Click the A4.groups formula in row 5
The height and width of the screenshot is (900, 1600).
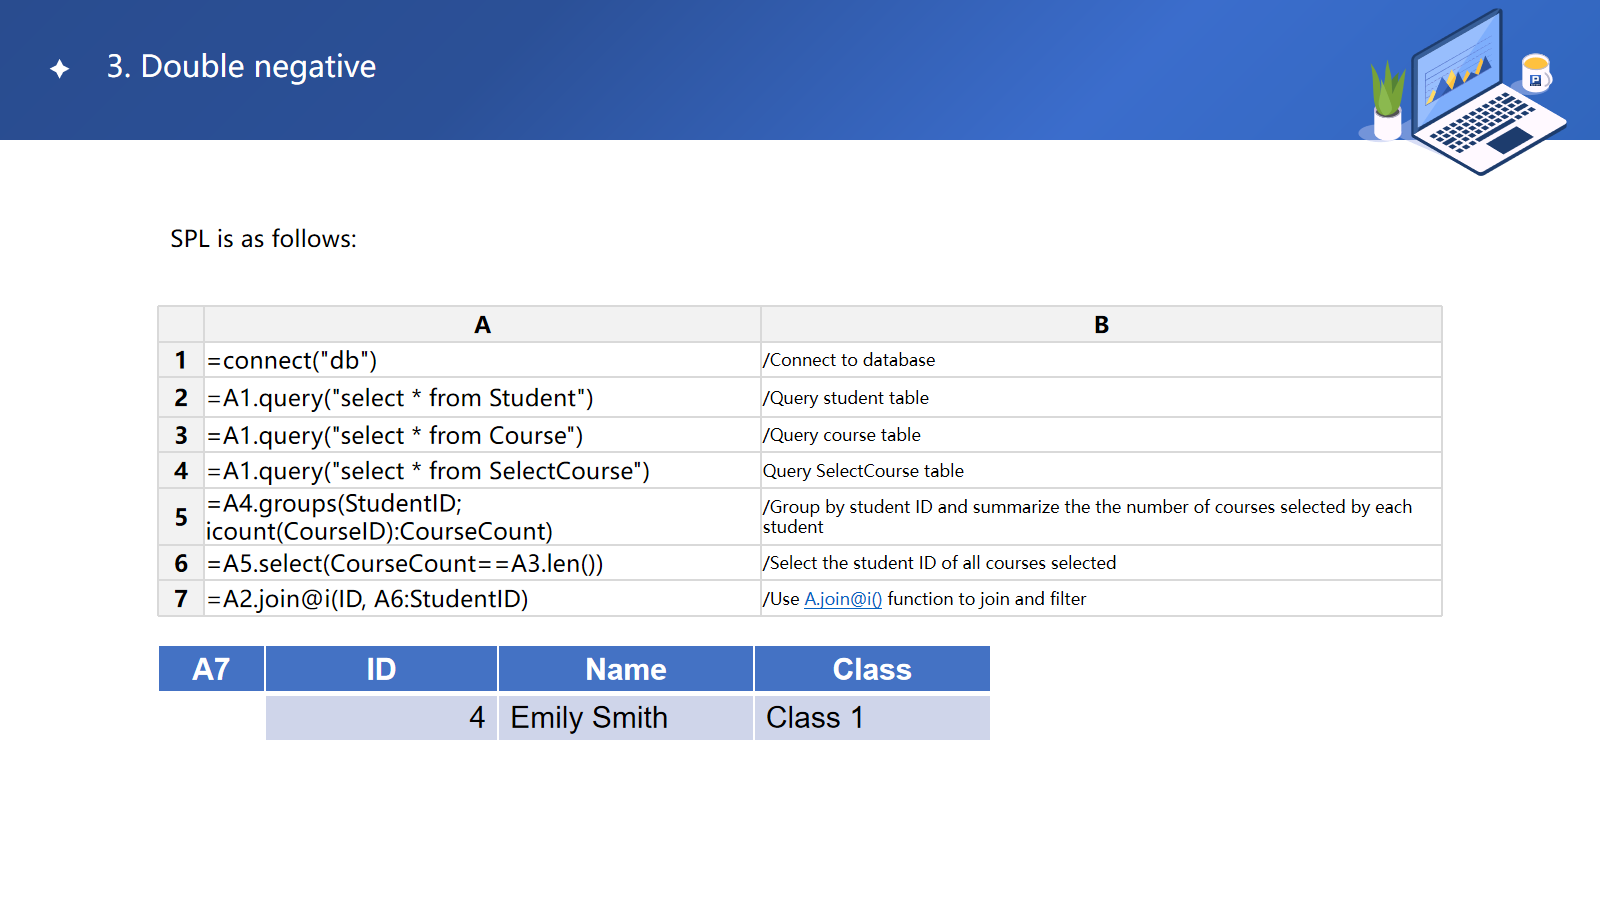(482, 517)
